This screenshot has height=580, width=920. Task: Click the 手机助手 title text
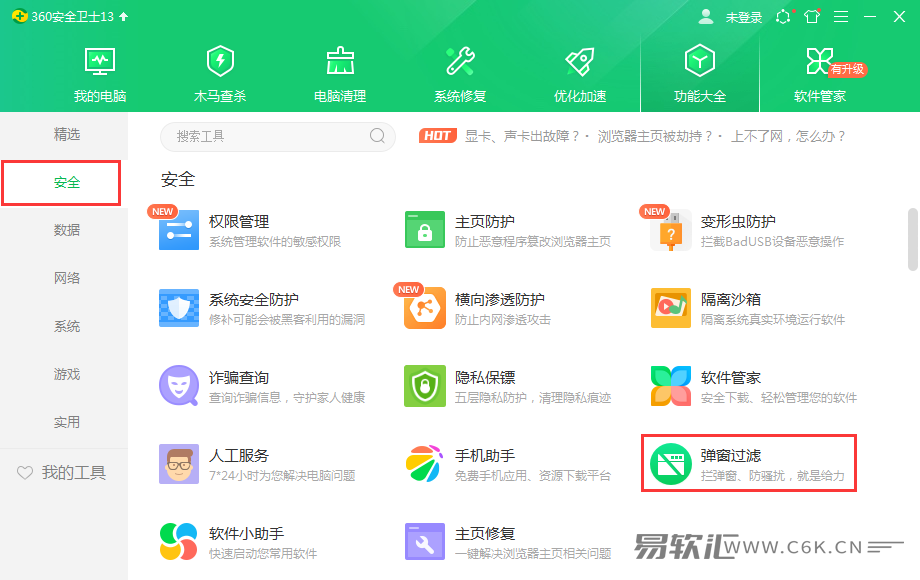tap(485, 456)
